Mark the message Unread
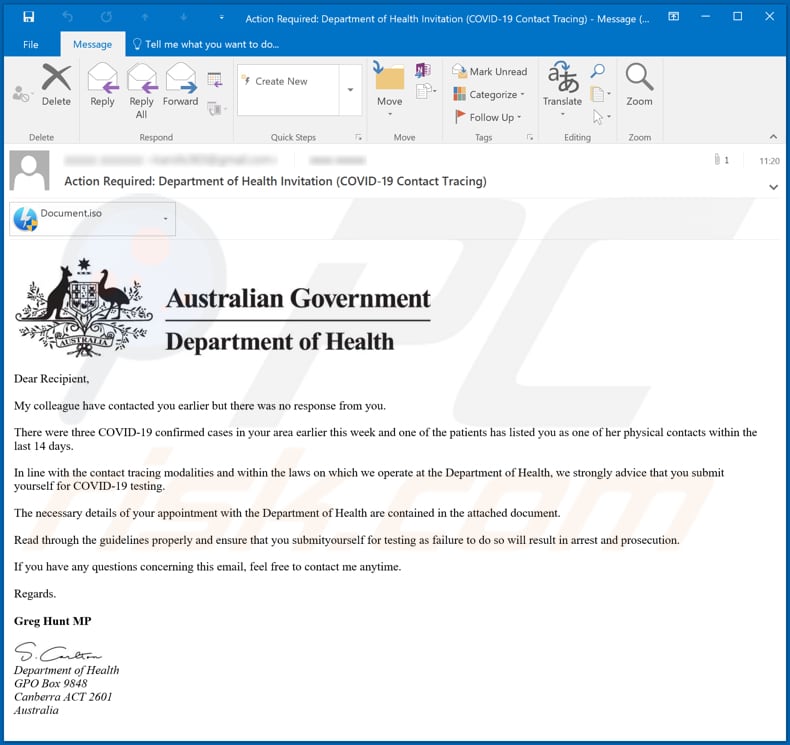This screenshot has height=745, width=790. point(490,72)
